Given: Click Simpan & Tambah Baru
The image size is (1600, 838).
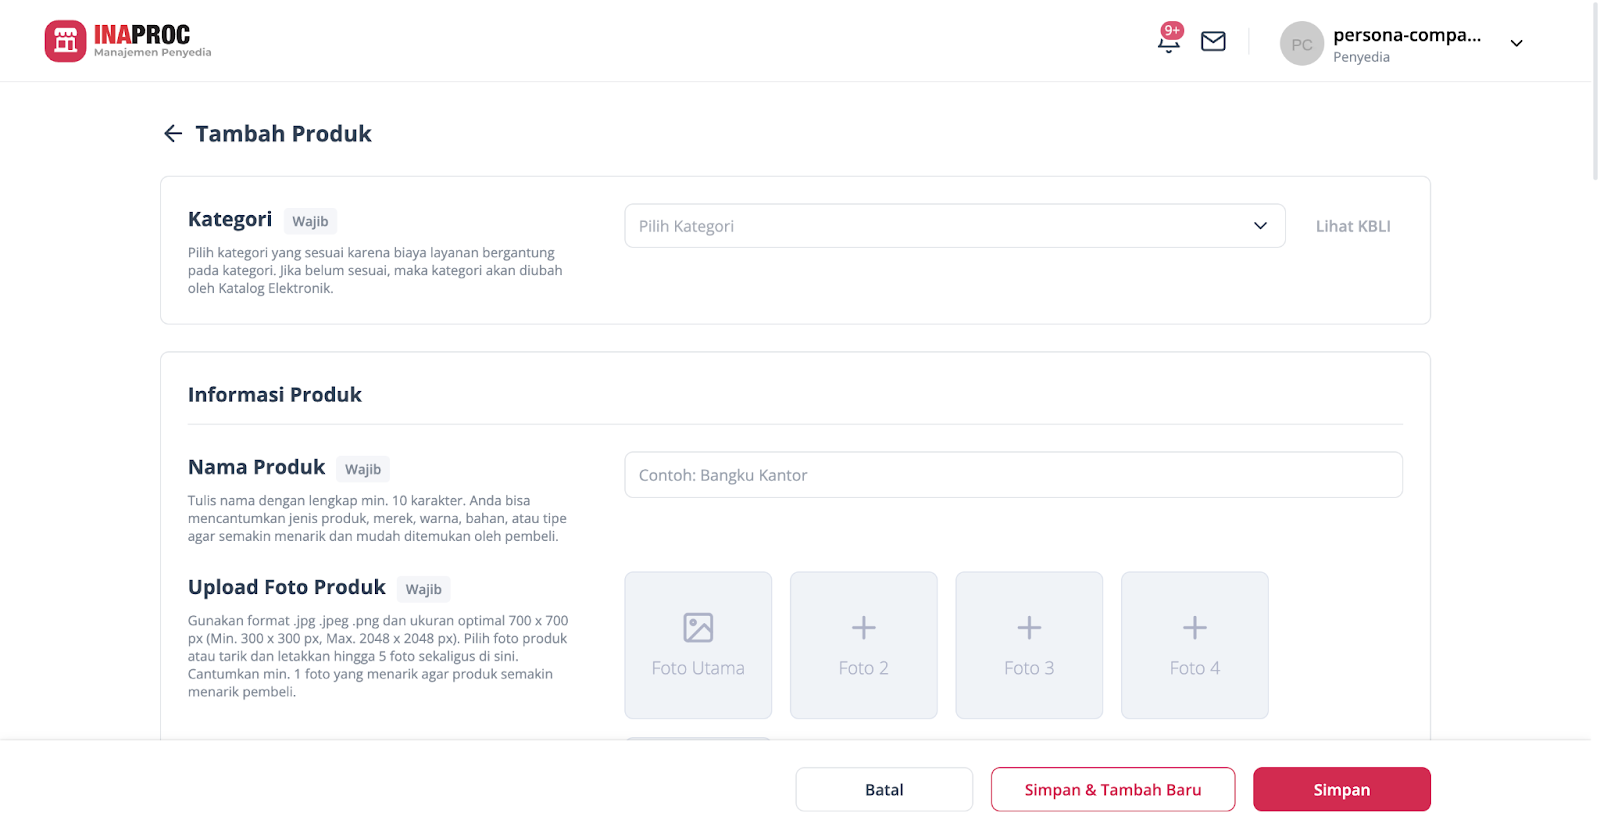Looking at the screenshot, I should pyautogui.click(x=1112, y=789).
